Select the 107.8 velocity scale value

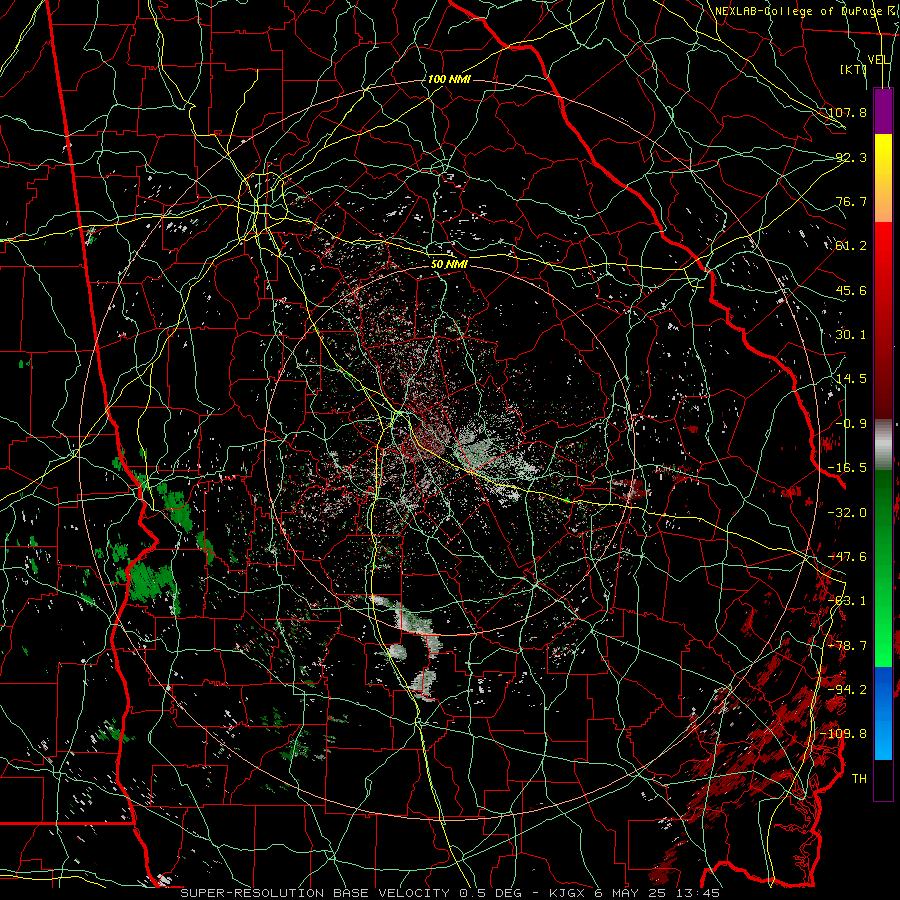click(847, 112)
